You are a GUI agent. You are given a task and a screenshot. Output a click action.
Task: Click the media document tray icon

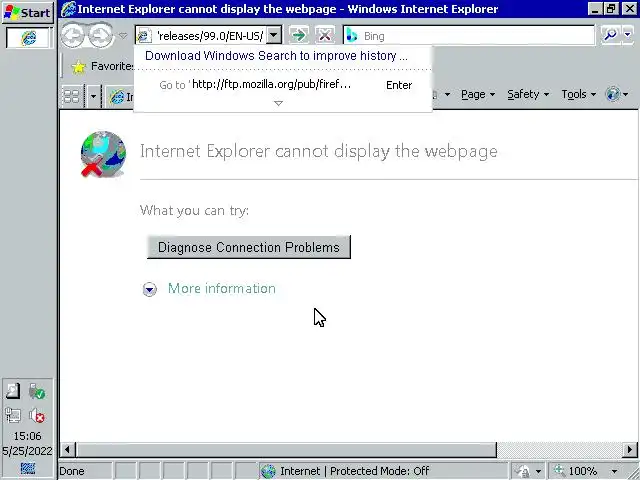pos(13,391)
